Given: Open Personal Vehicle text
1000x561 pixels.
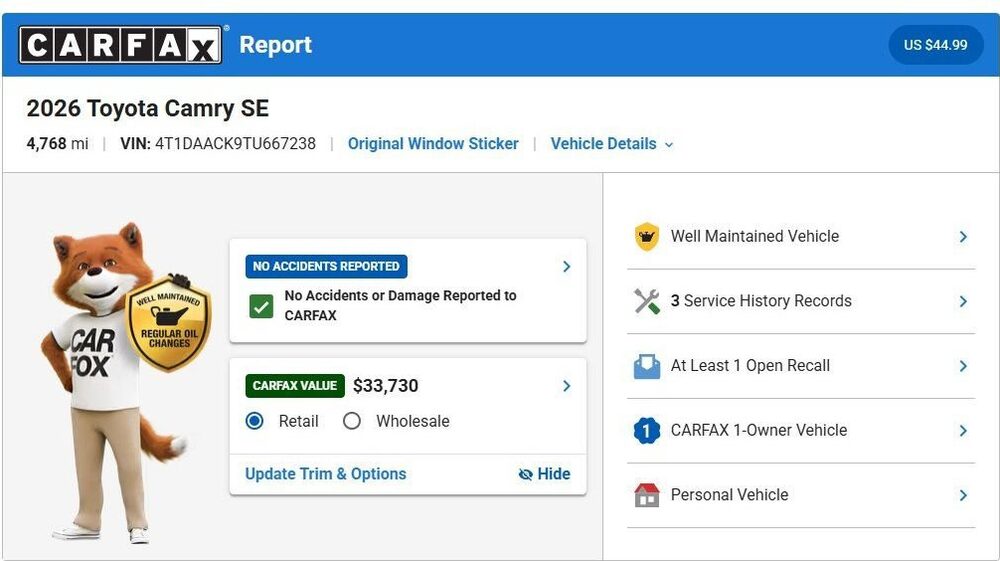Looking at the screenshot, I should tap(729, 495).
